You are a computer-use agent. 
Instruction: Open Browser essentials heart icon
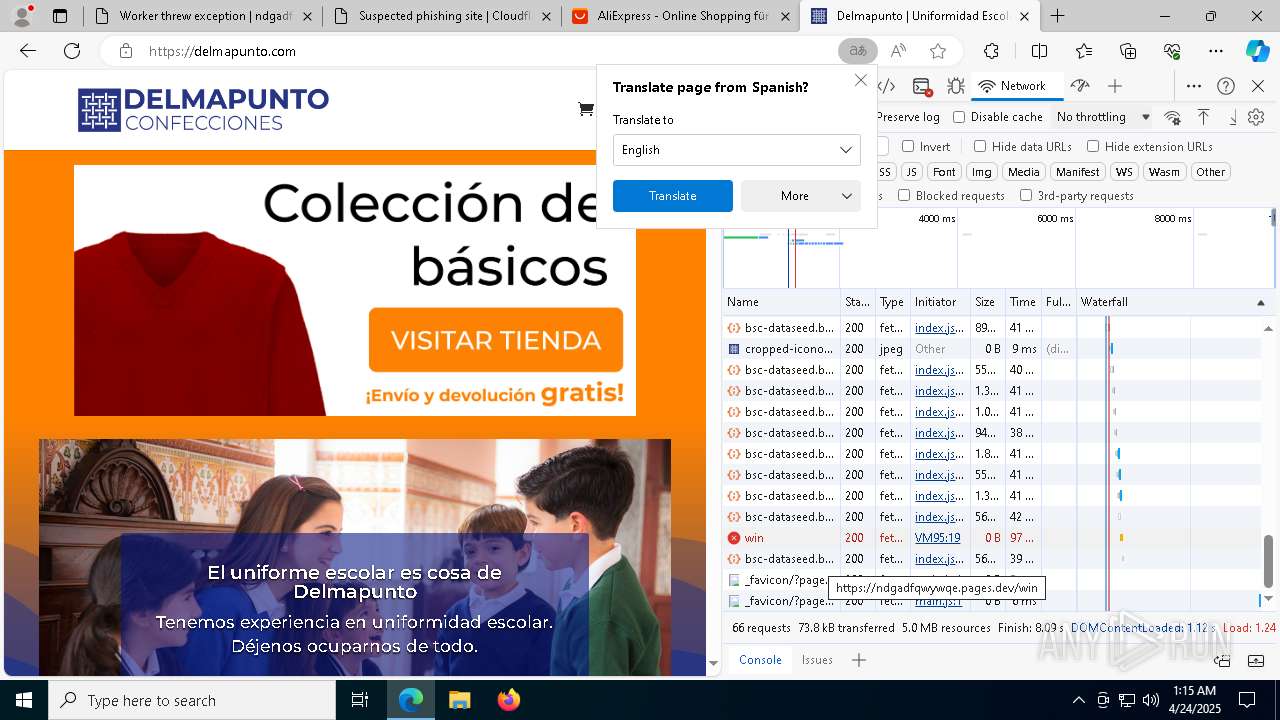pos(1172,51)
